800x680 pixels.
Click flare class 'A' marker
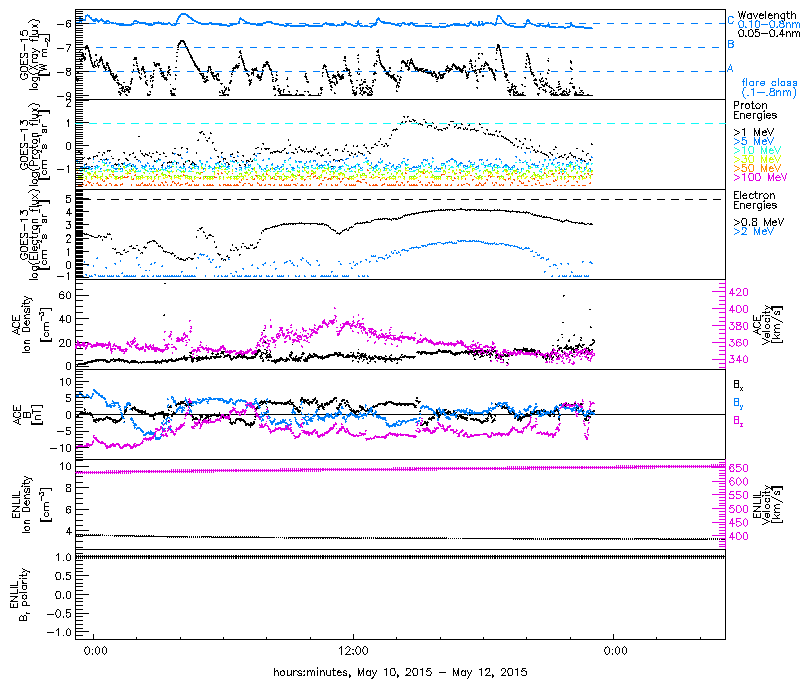pyautogui.click(x=730, y=68)
